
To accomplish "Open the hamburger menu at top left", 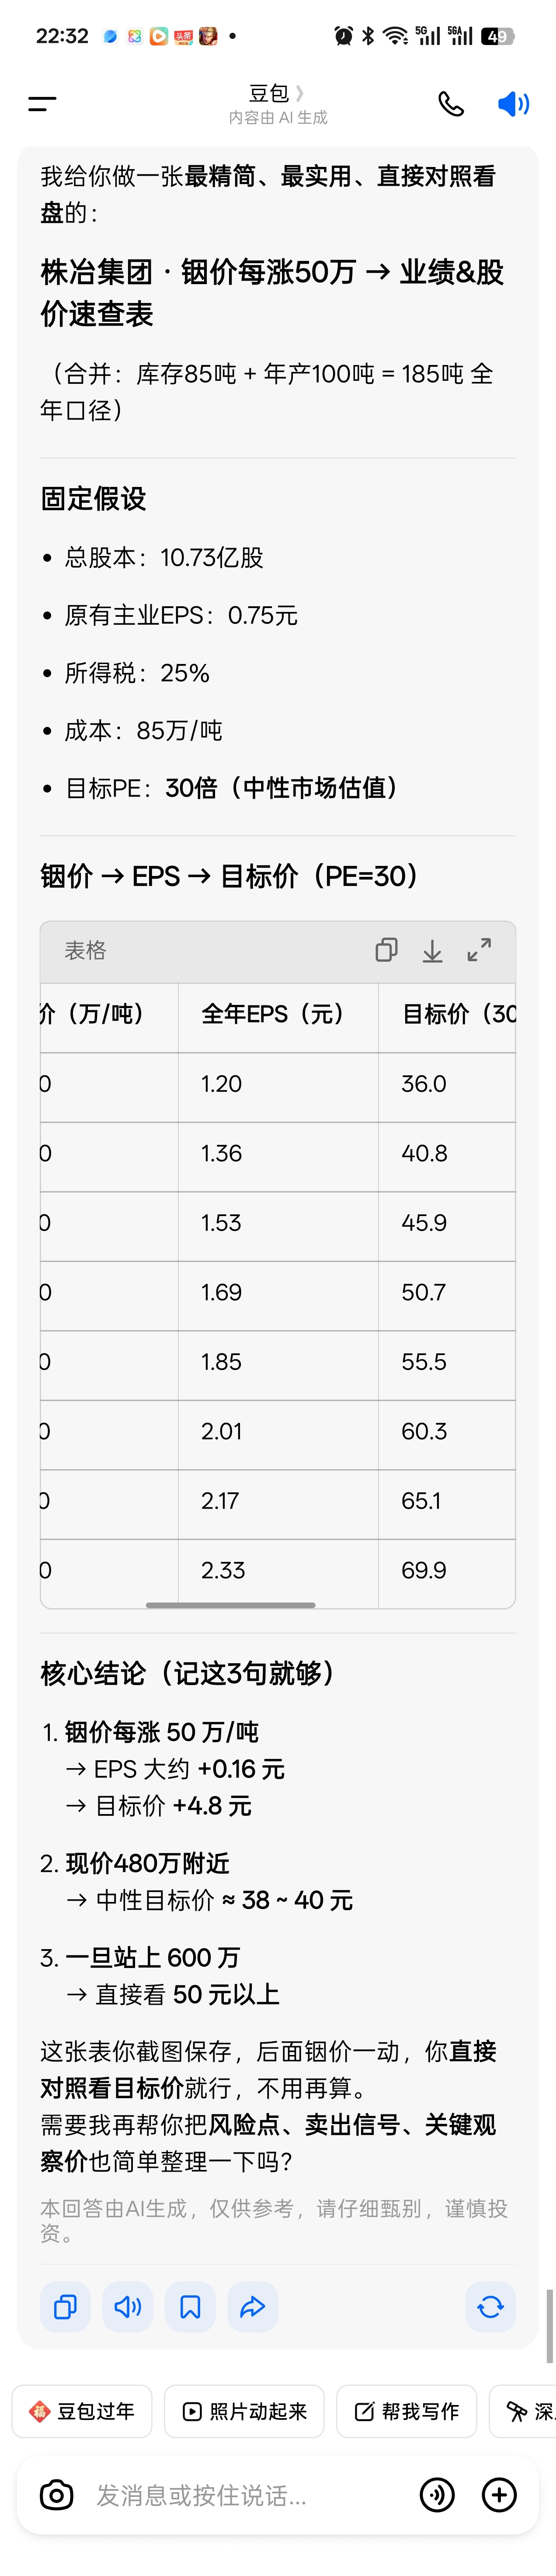I will point(42,103).
